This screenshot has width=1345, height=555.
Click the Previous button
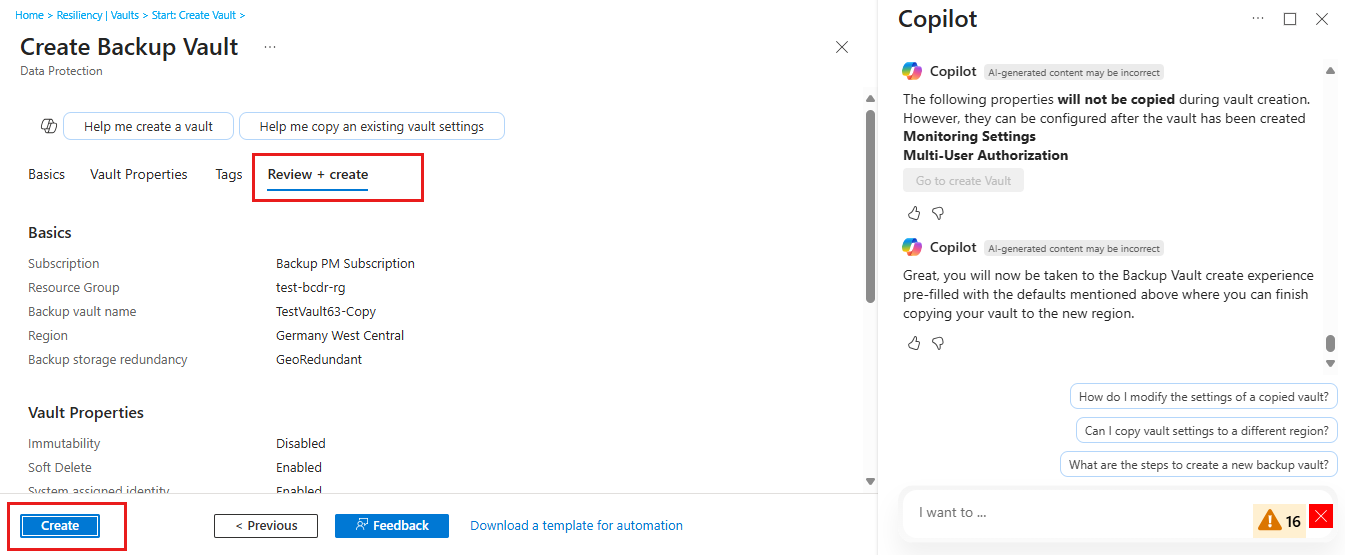tap(266, 526)
